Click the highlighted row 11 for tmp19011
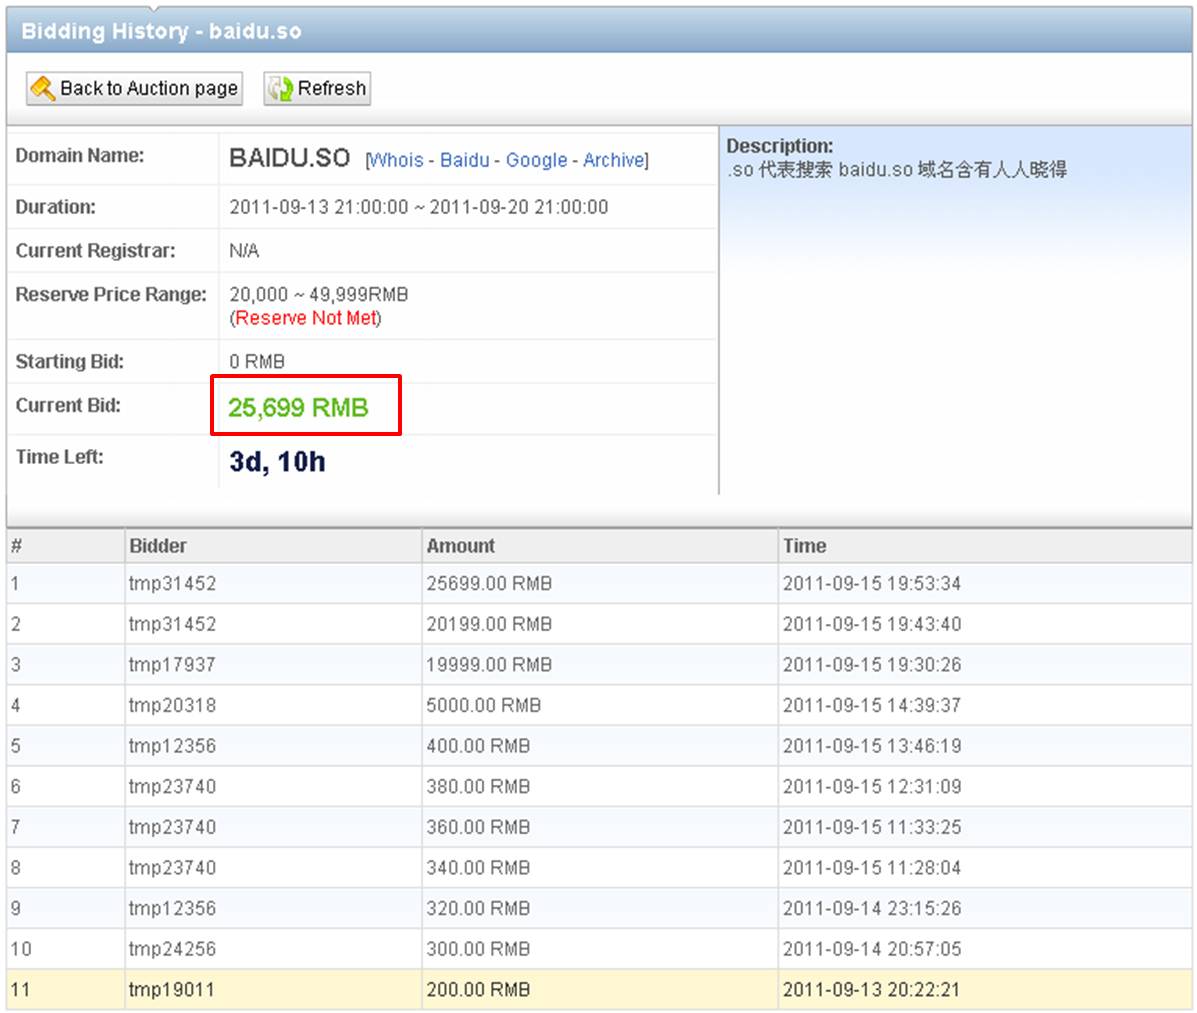1197x1013 pixels. coord(172,990)
